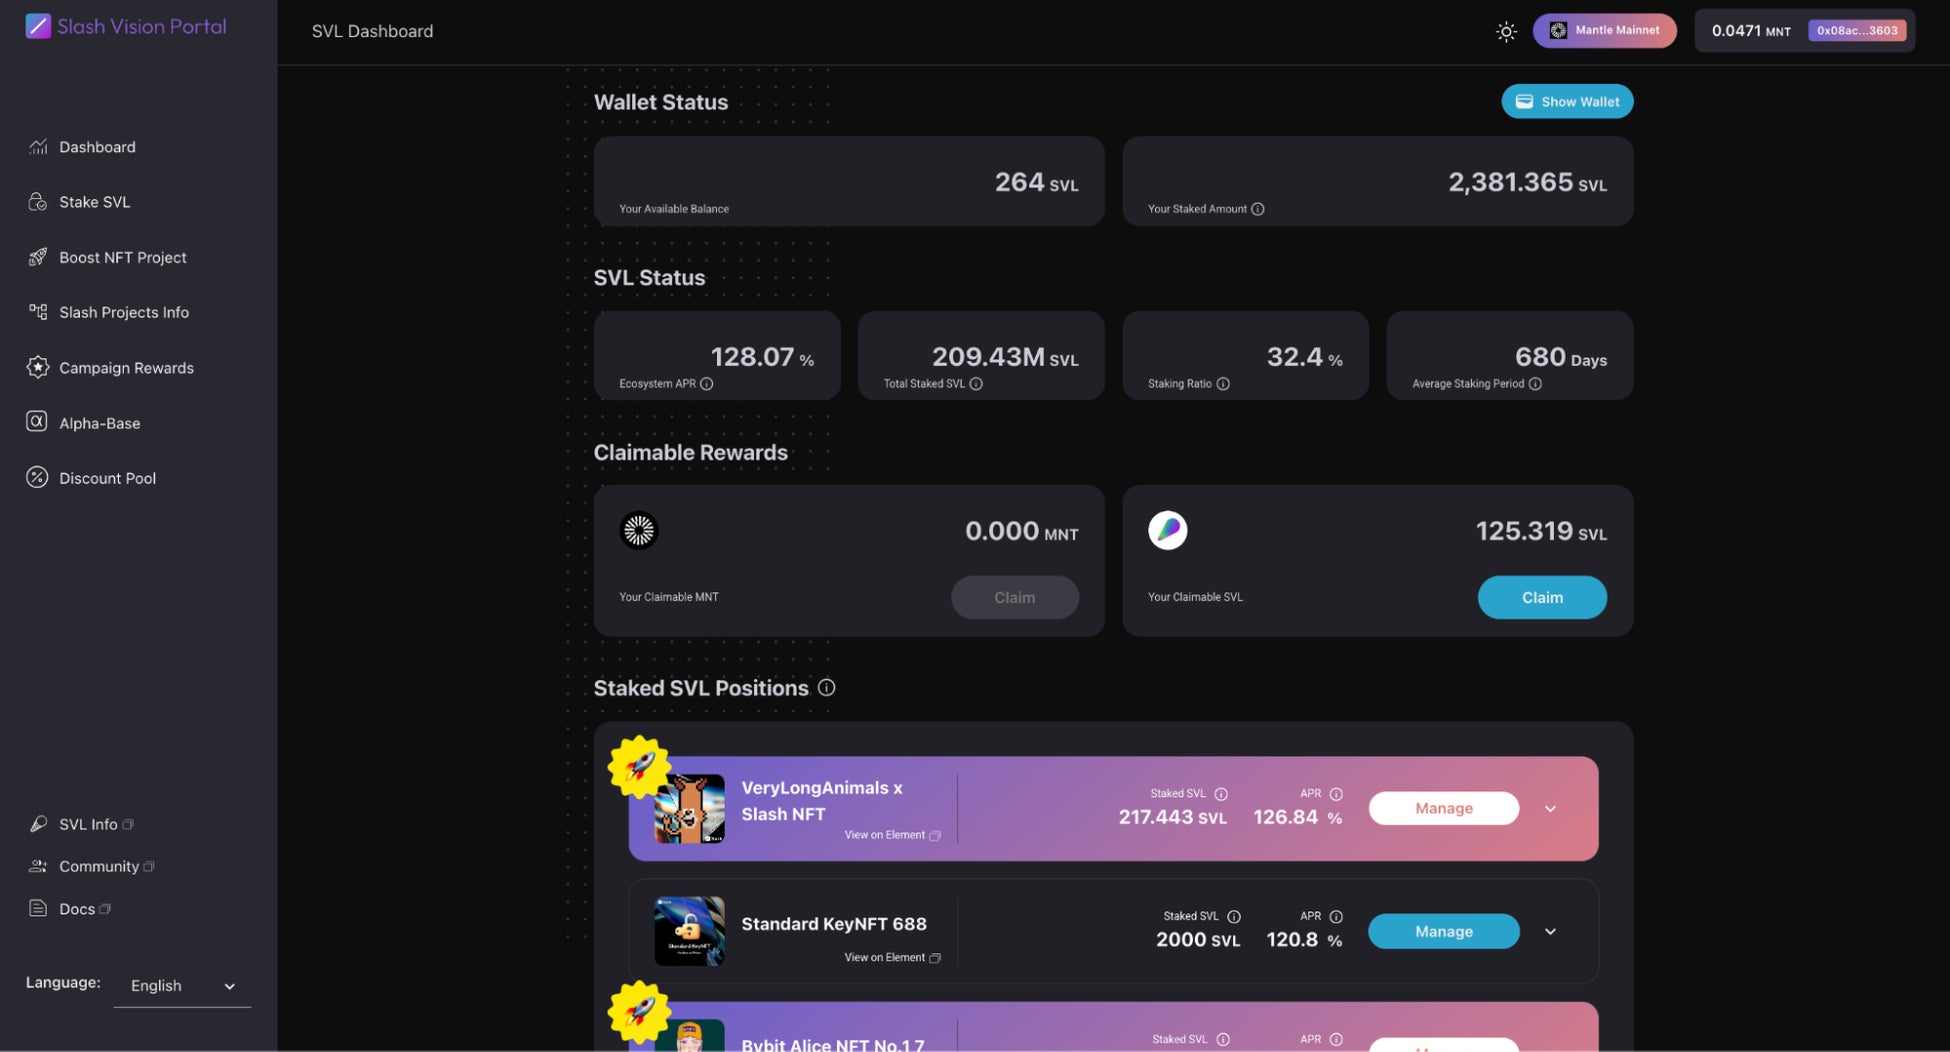The height and width of the screenshot is (1052, 1950).
Task: Click the Dashboard chart icon in sidebar
Action: click(38, 147)
